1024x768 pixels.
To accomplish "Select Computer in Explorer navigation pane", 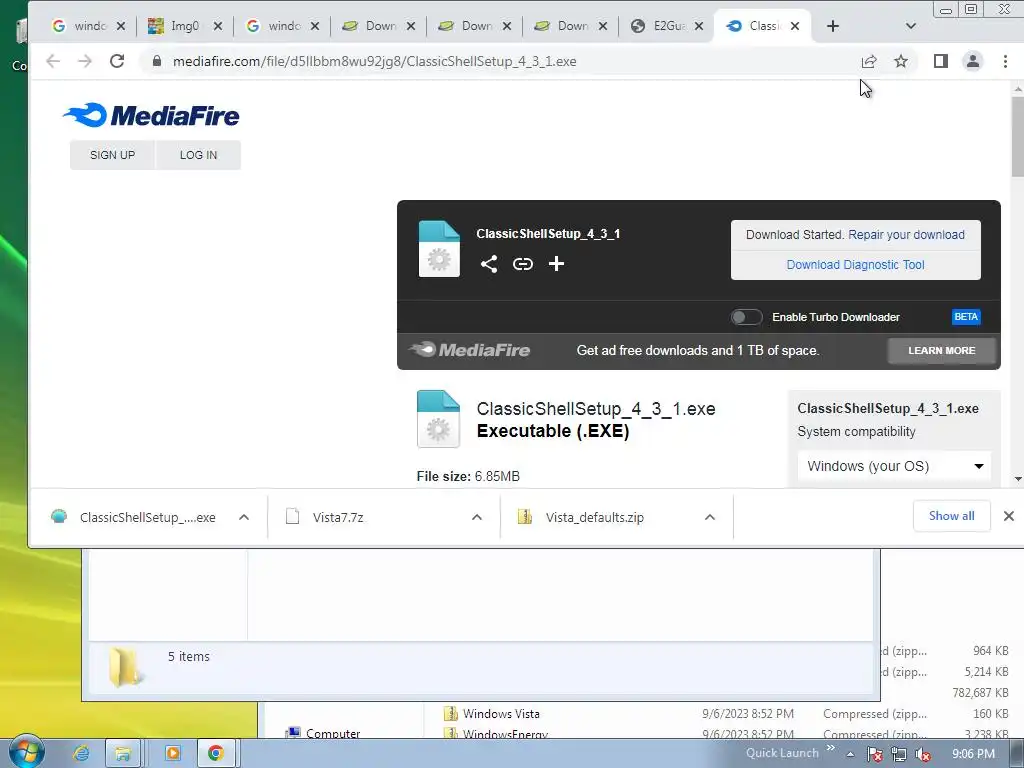I will pyautogui.click(x=333, y=733).
